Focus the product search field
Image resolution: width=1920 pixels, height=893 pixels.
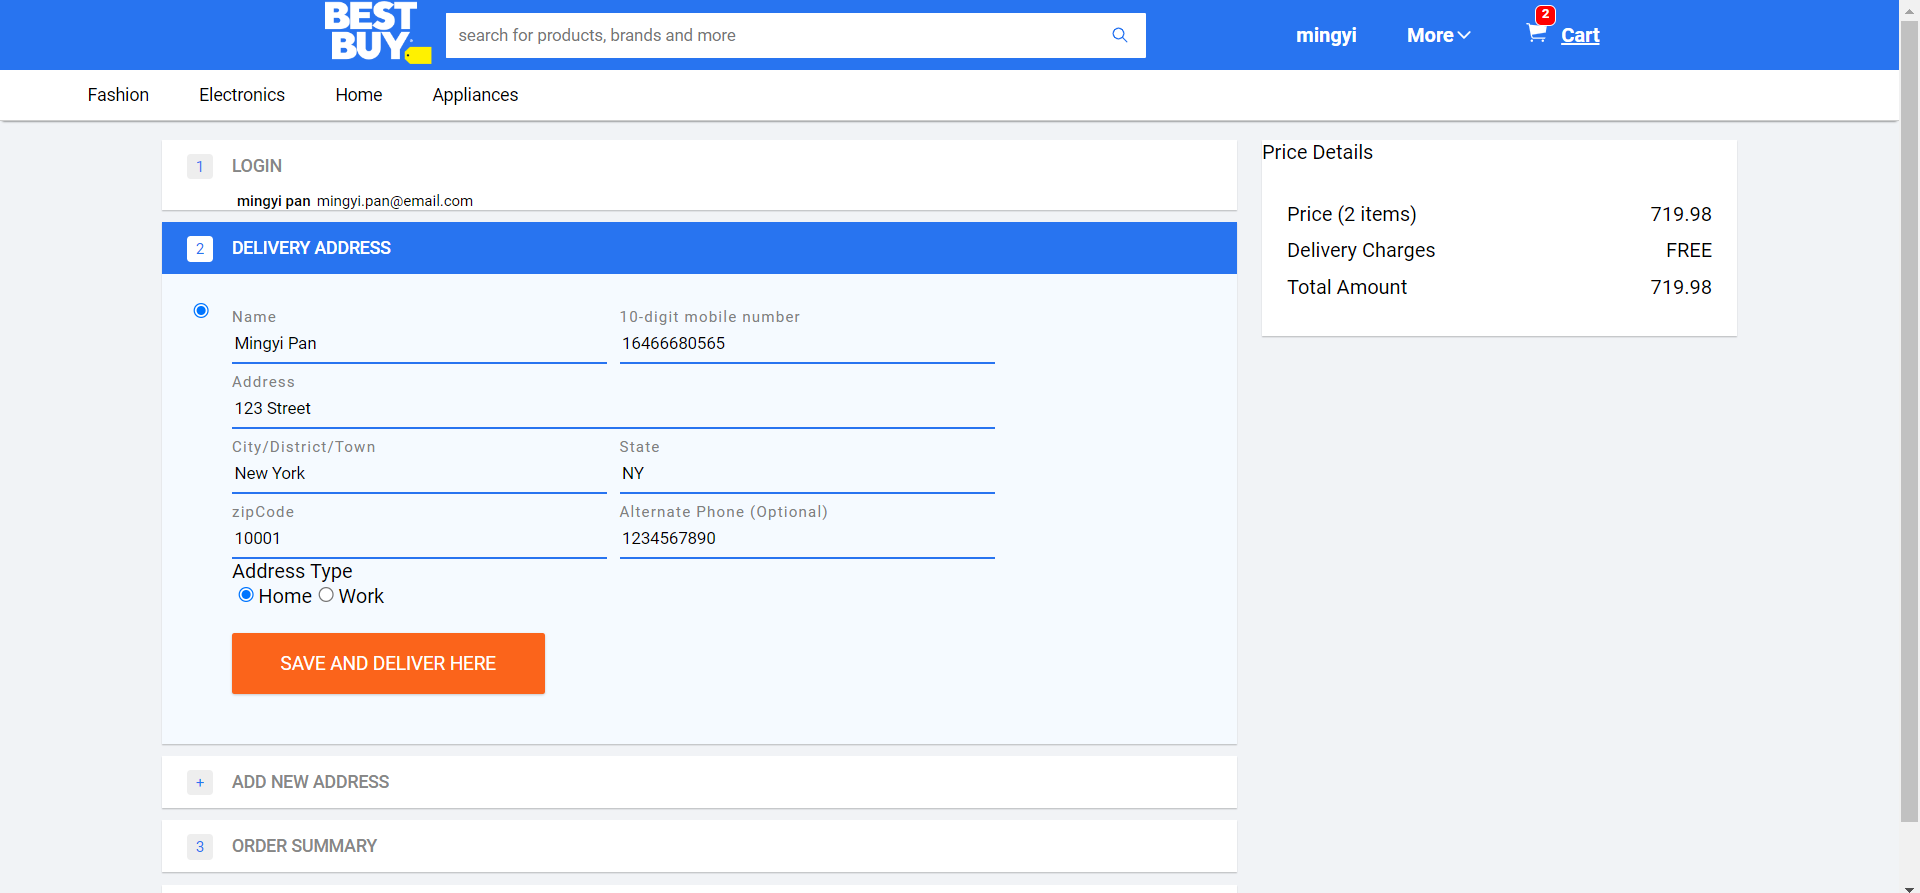(x=780, y=35)
